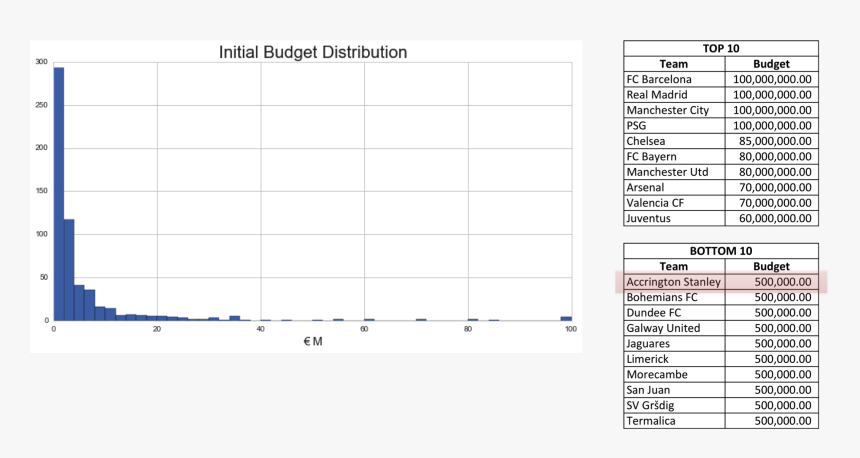
Task: Select the Morecambe team cell
Action: click(x=674, y=374)
